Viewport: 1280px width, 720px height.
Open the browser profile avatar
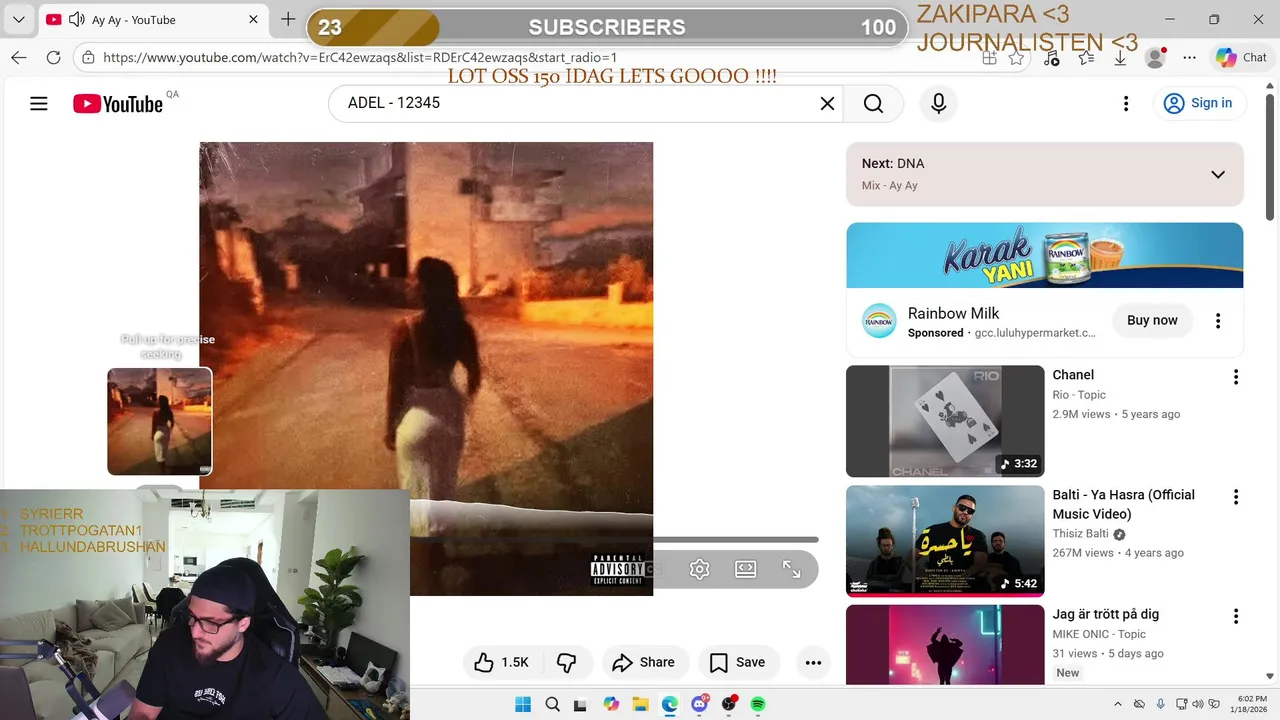[x=1155, y=58]
